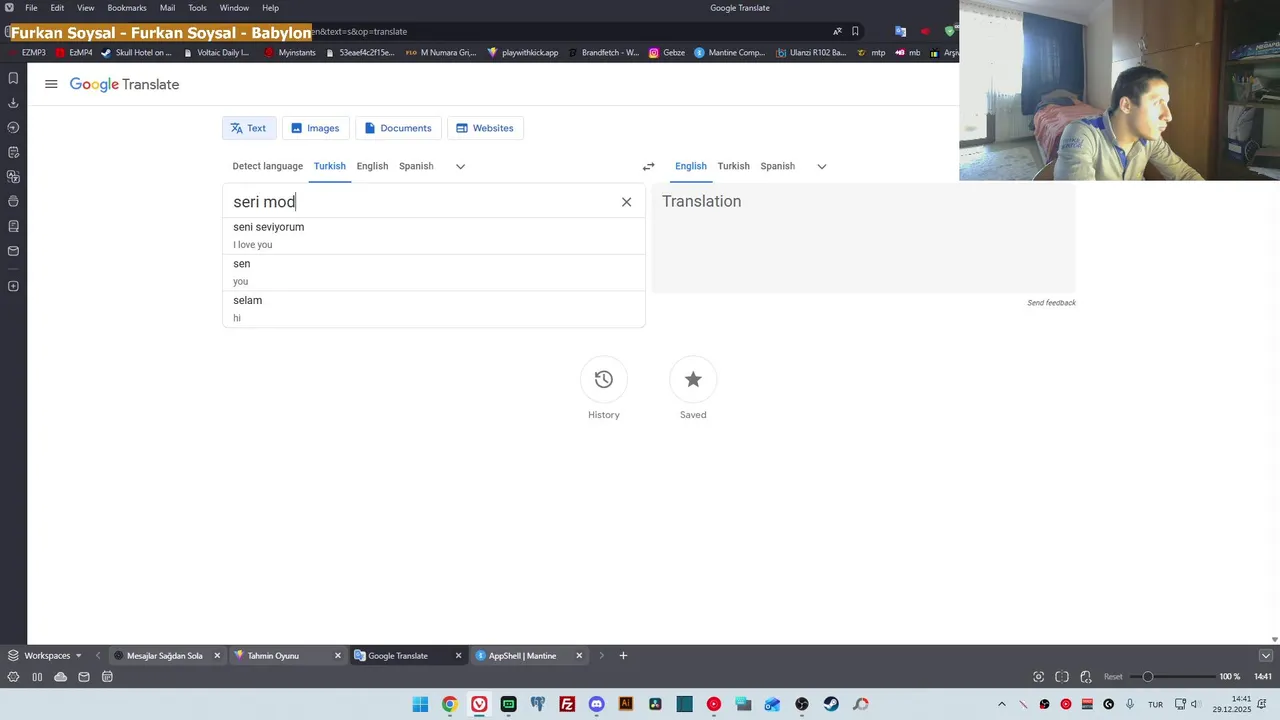
Task: Expand more target languages chevron
Action: point(821,166)
